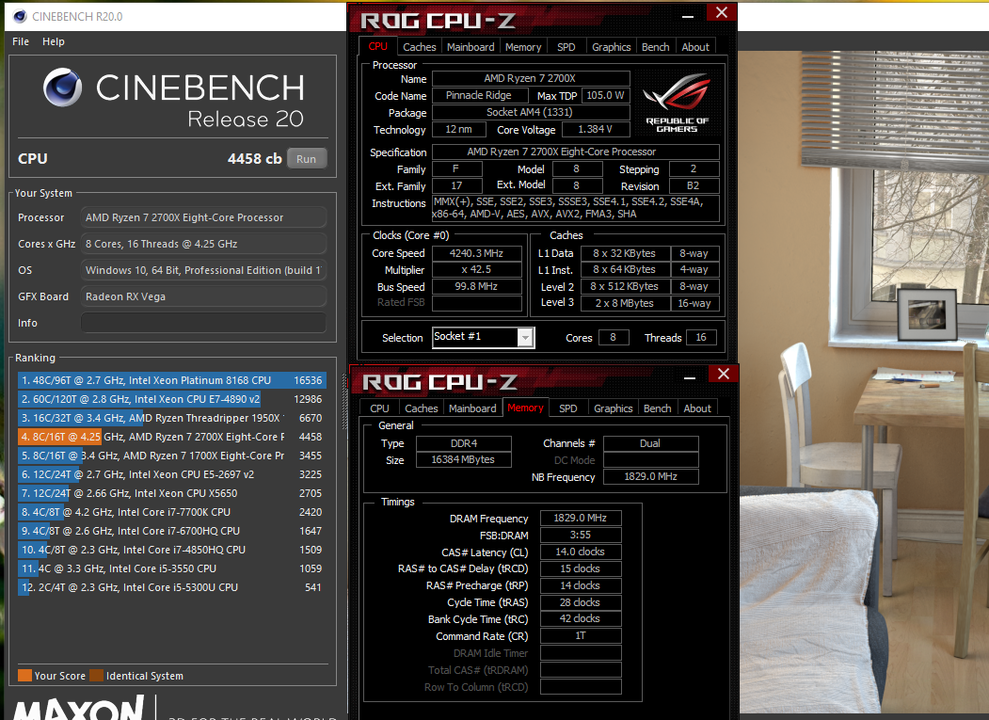Click the CPU name AMD Ryzen 7 2700X
This screenshot has width=989, height=720.
[x=530, y=78]
